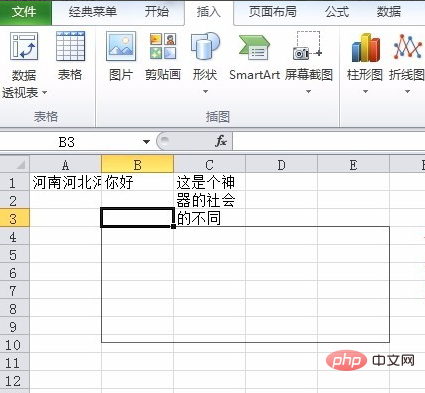Screen dimensions: 425x393
Task: Click the shapes 形状 icon
Action: [x=205, y=47]
